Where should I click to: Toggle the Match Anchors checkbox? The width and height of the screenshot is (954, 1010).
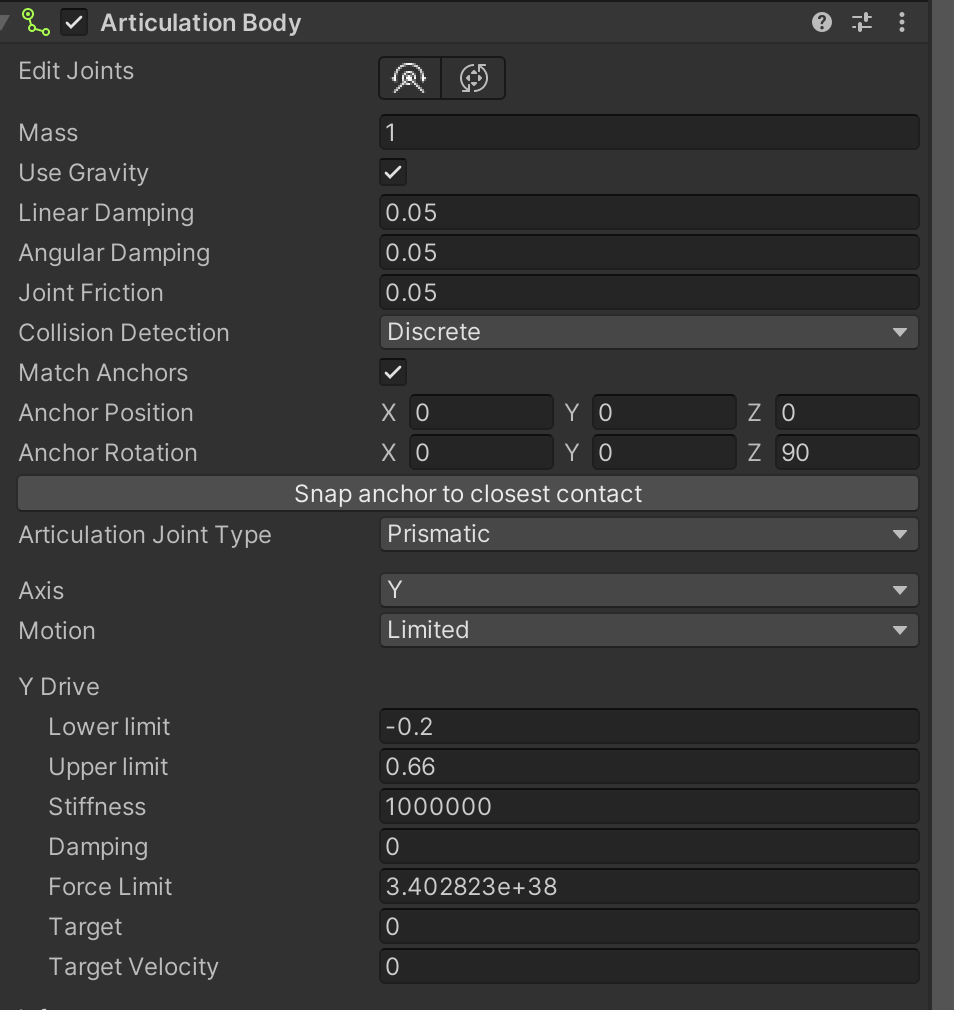click(393, 372)
